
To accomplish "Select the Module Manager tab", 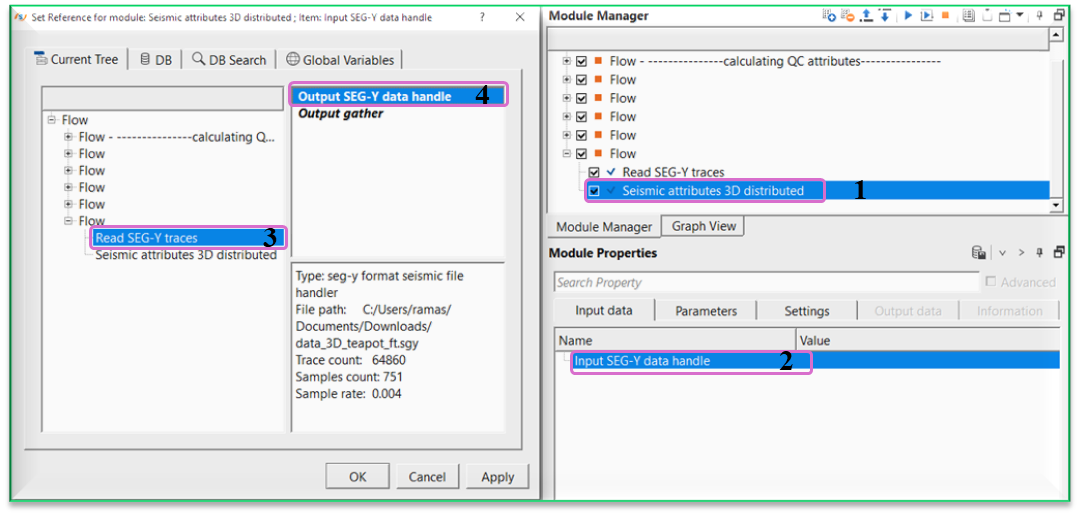I will 603,227.
